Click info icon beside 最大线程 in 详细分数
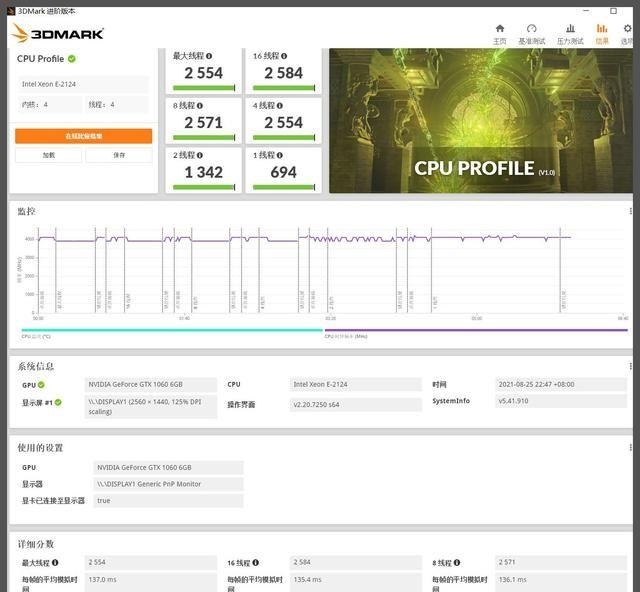This screenshot has height=592, width=640. pos(55,562)
